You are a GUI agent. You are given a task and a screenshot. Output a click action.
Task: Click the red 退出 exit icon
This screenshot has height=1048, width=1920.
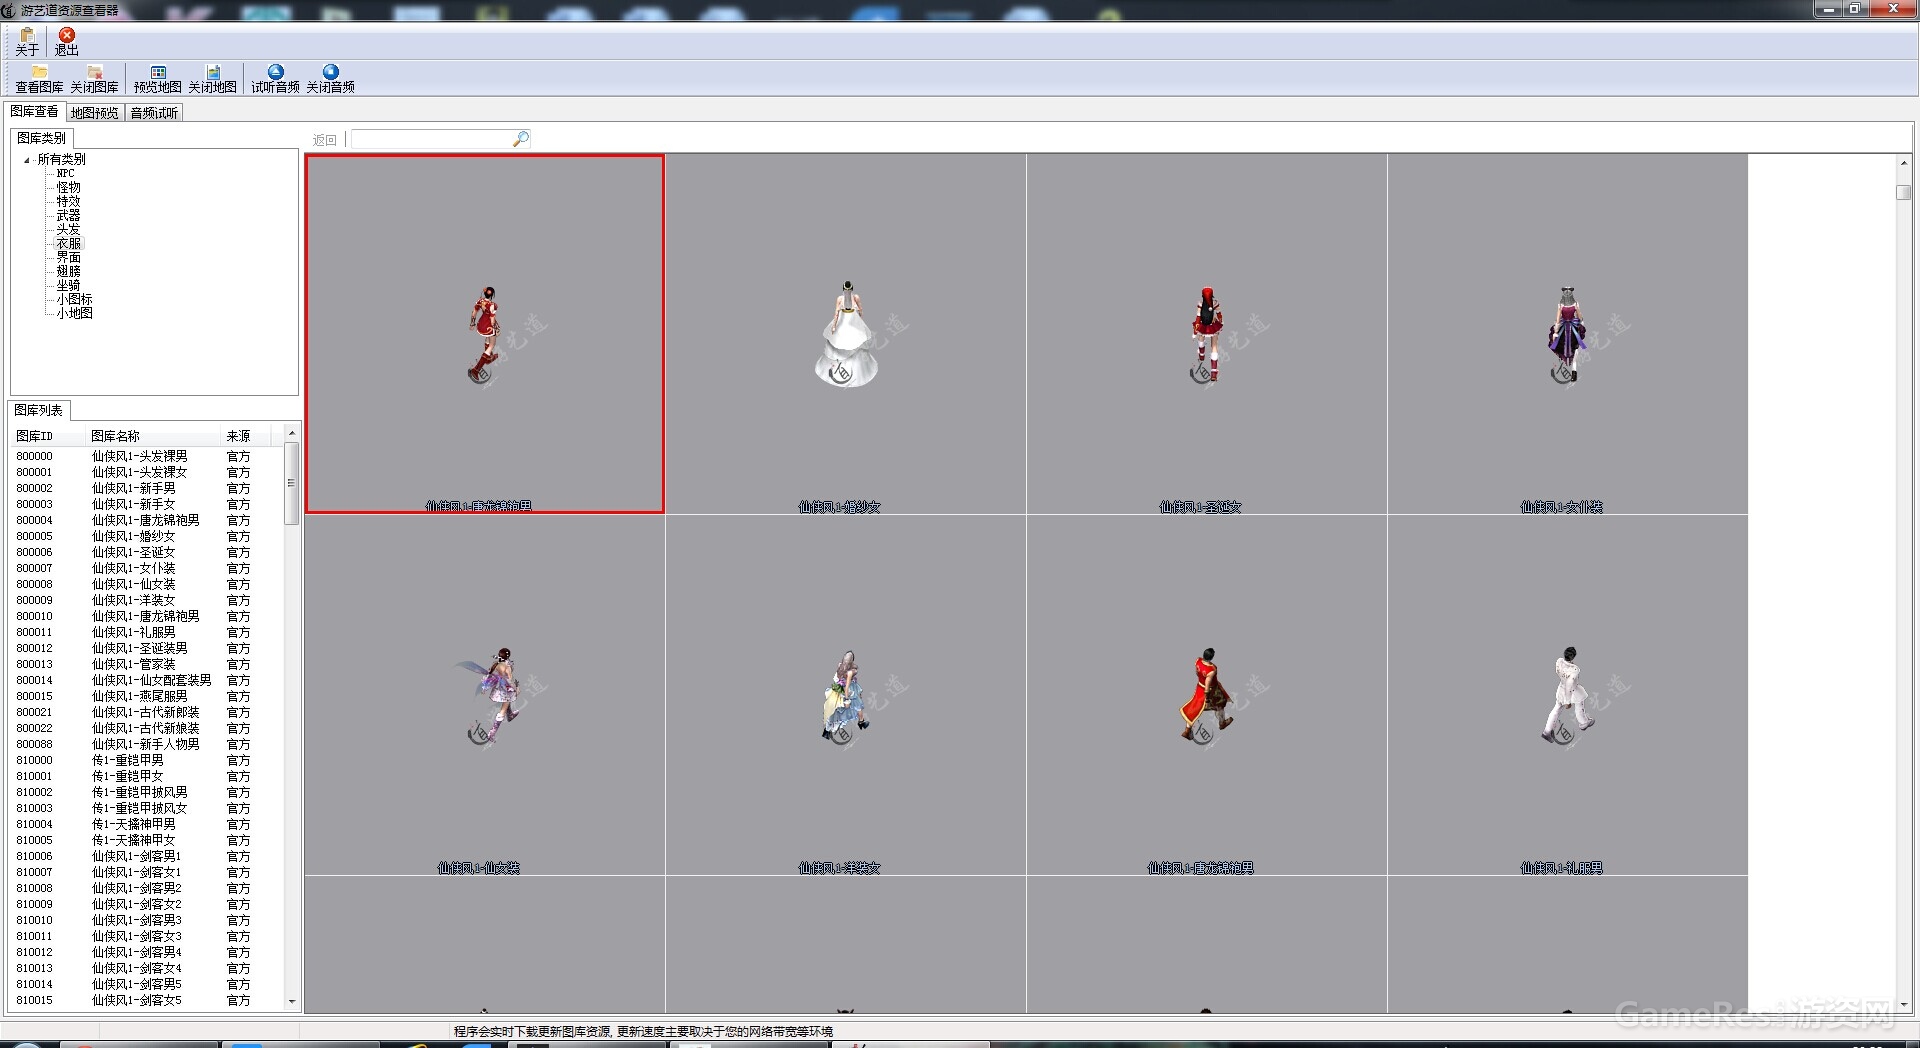(67, 41)
